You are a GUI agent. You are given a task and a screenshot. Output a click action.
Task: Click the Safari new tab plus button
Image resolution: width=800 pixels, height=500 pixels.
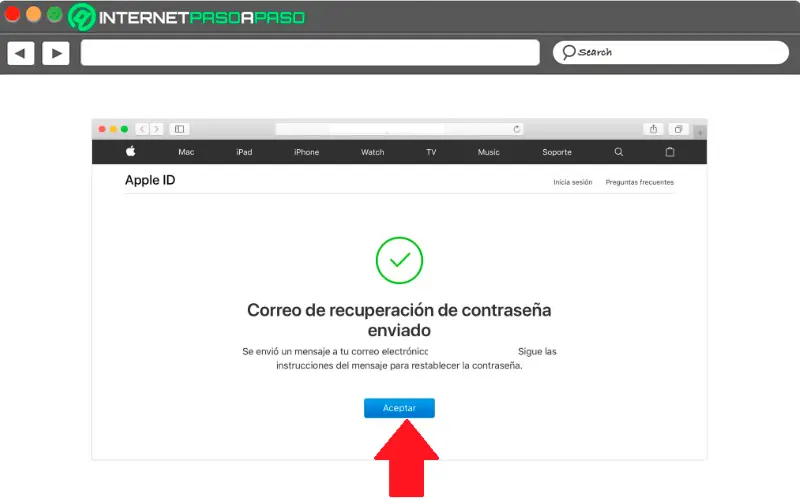tap(700, 132)
